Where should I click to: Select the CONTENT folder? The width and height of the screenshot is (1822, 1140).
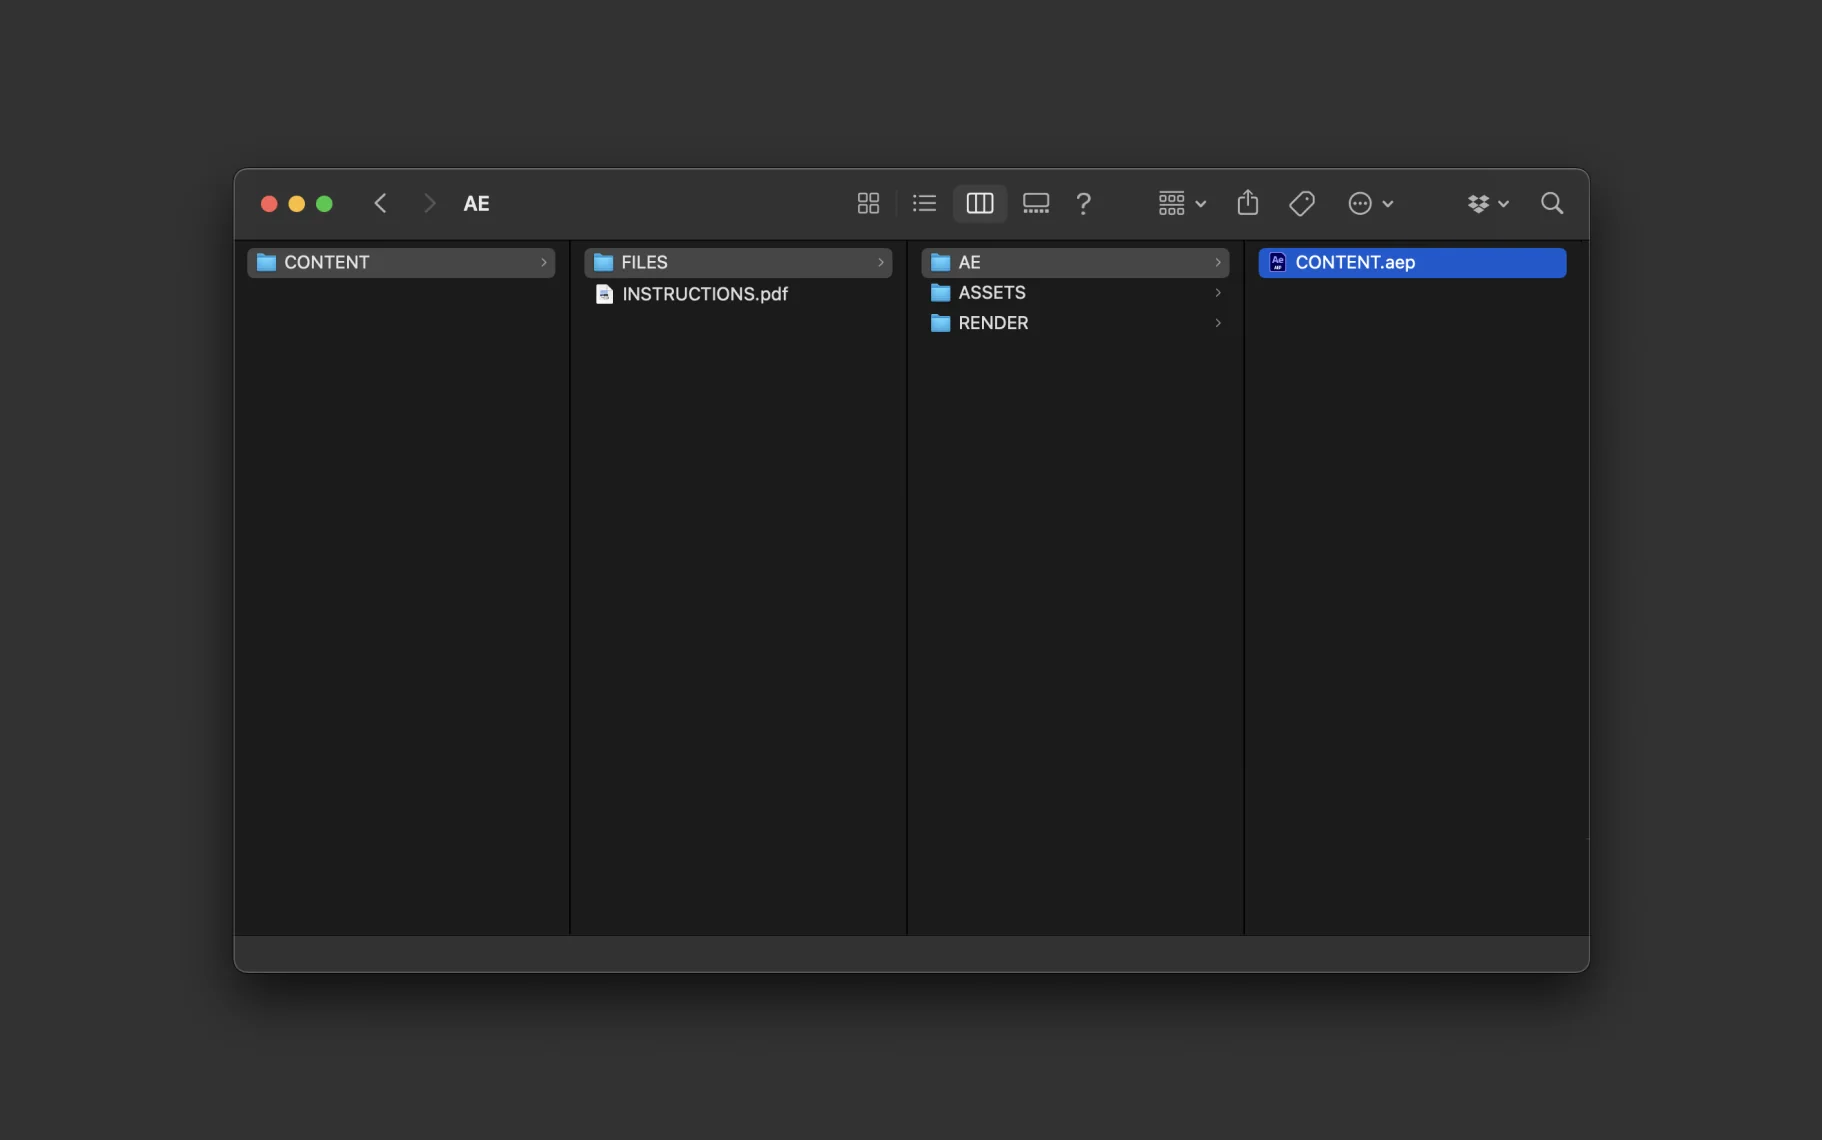click(x=327, y=262)
